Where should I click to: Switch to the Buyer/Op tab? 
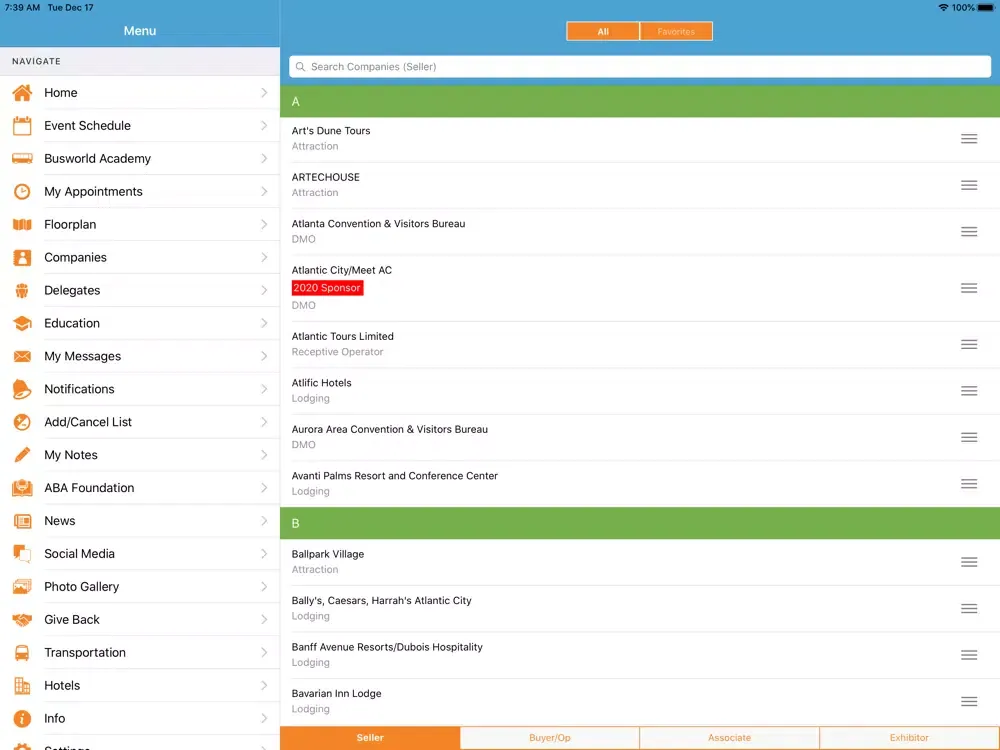click(x=550, y=738)
